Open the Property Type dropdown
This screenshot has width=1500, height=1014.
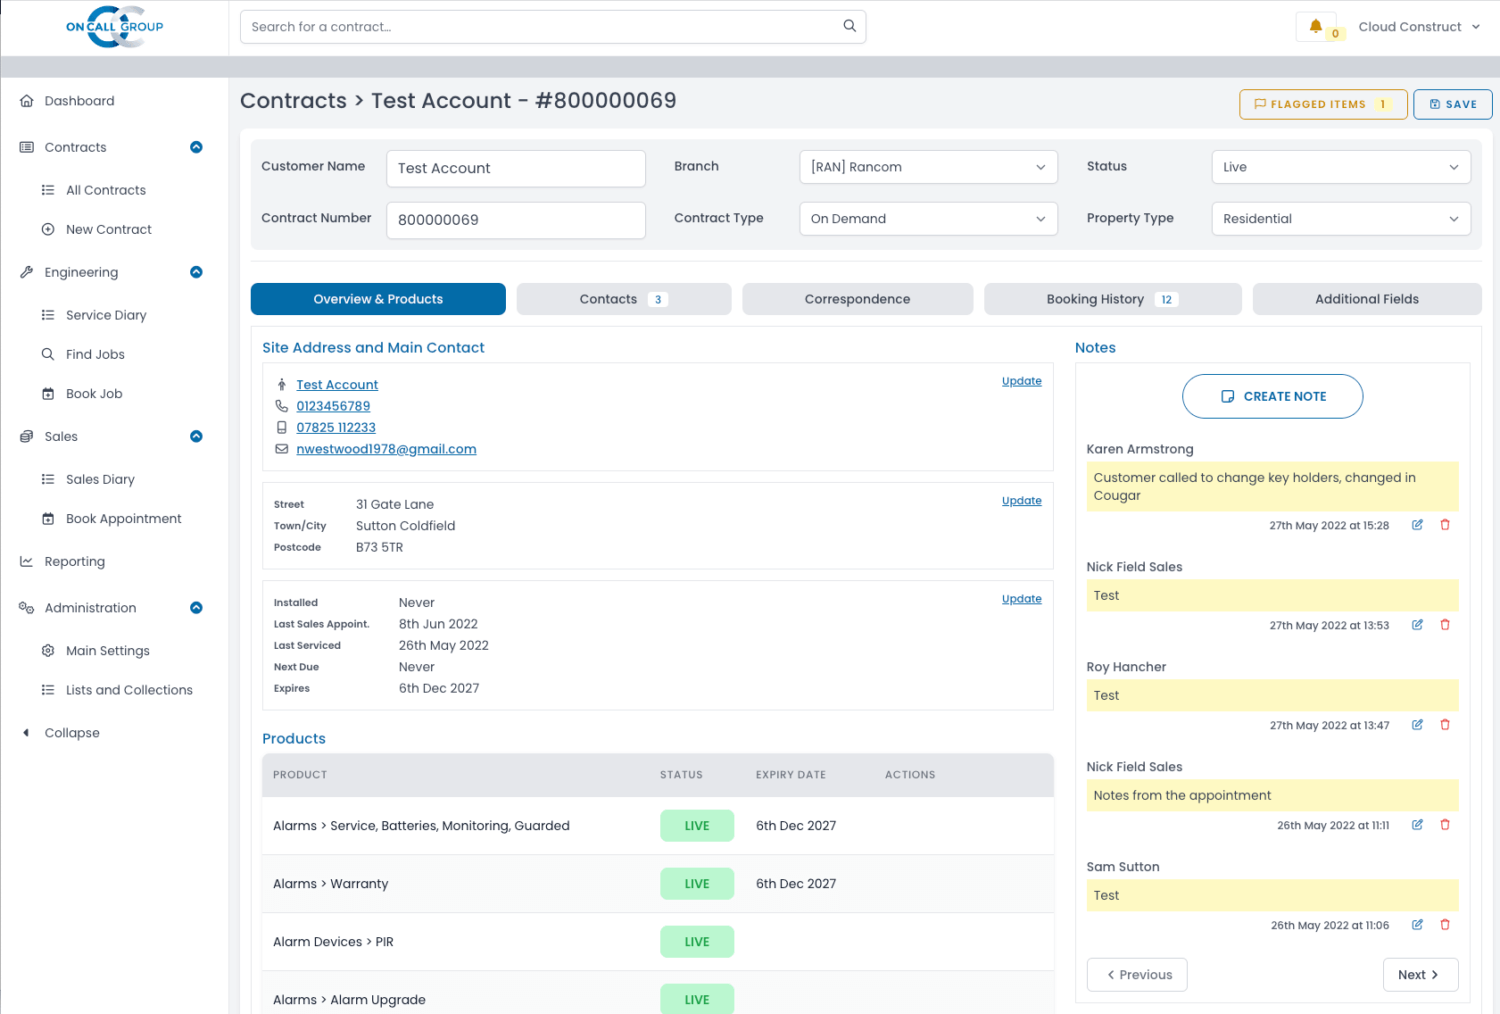coord(1341,219)
